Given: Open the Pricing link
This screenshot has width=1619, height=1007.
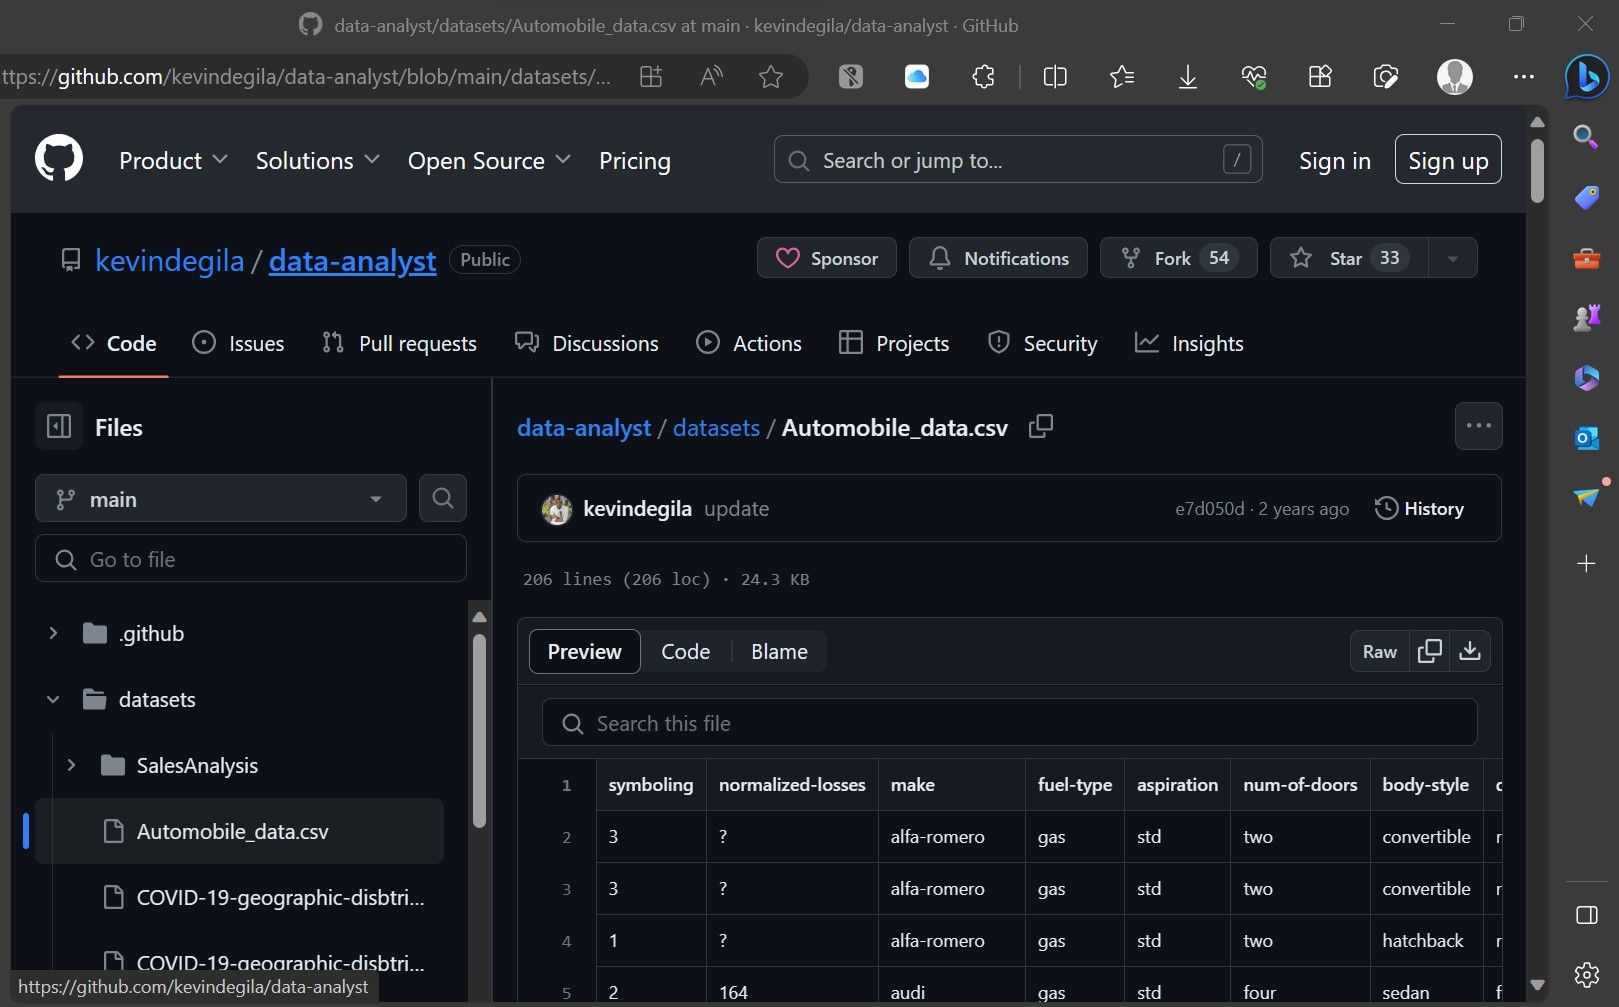Looking at the screenshot, I should point(635,160).
